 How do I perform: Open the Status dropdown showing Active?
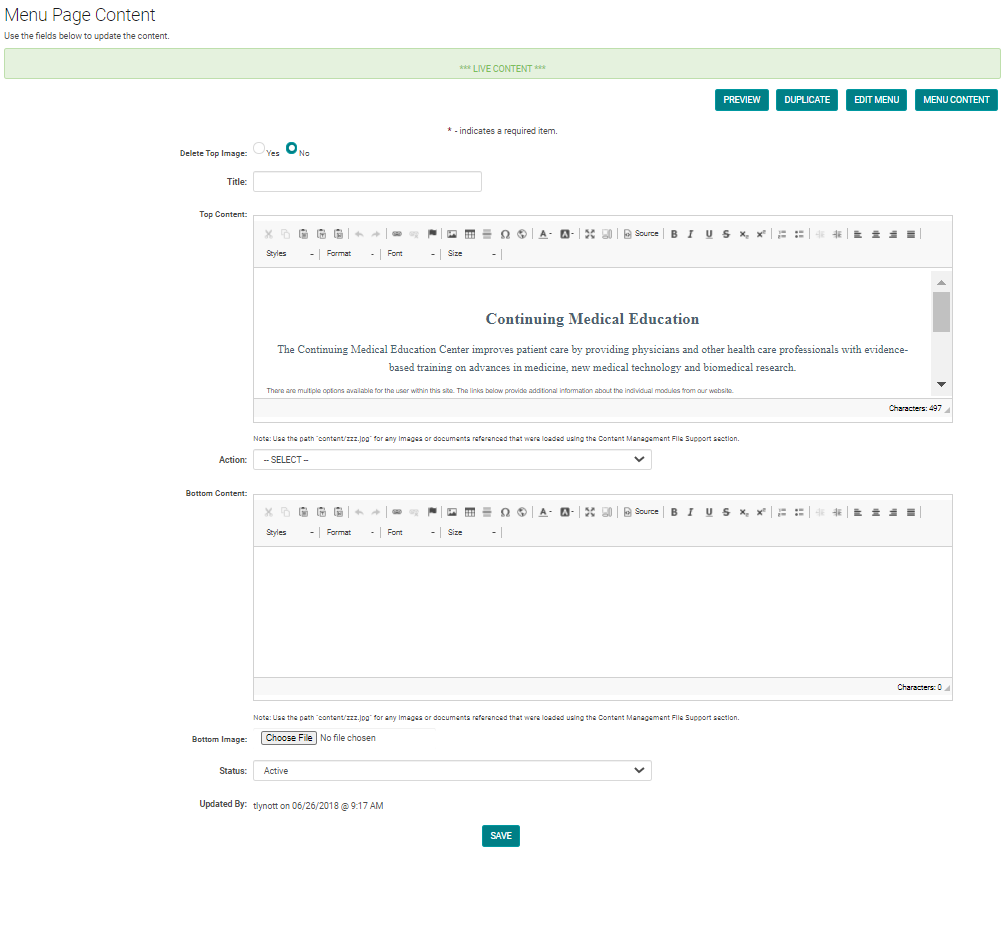(x=452, y=771)
